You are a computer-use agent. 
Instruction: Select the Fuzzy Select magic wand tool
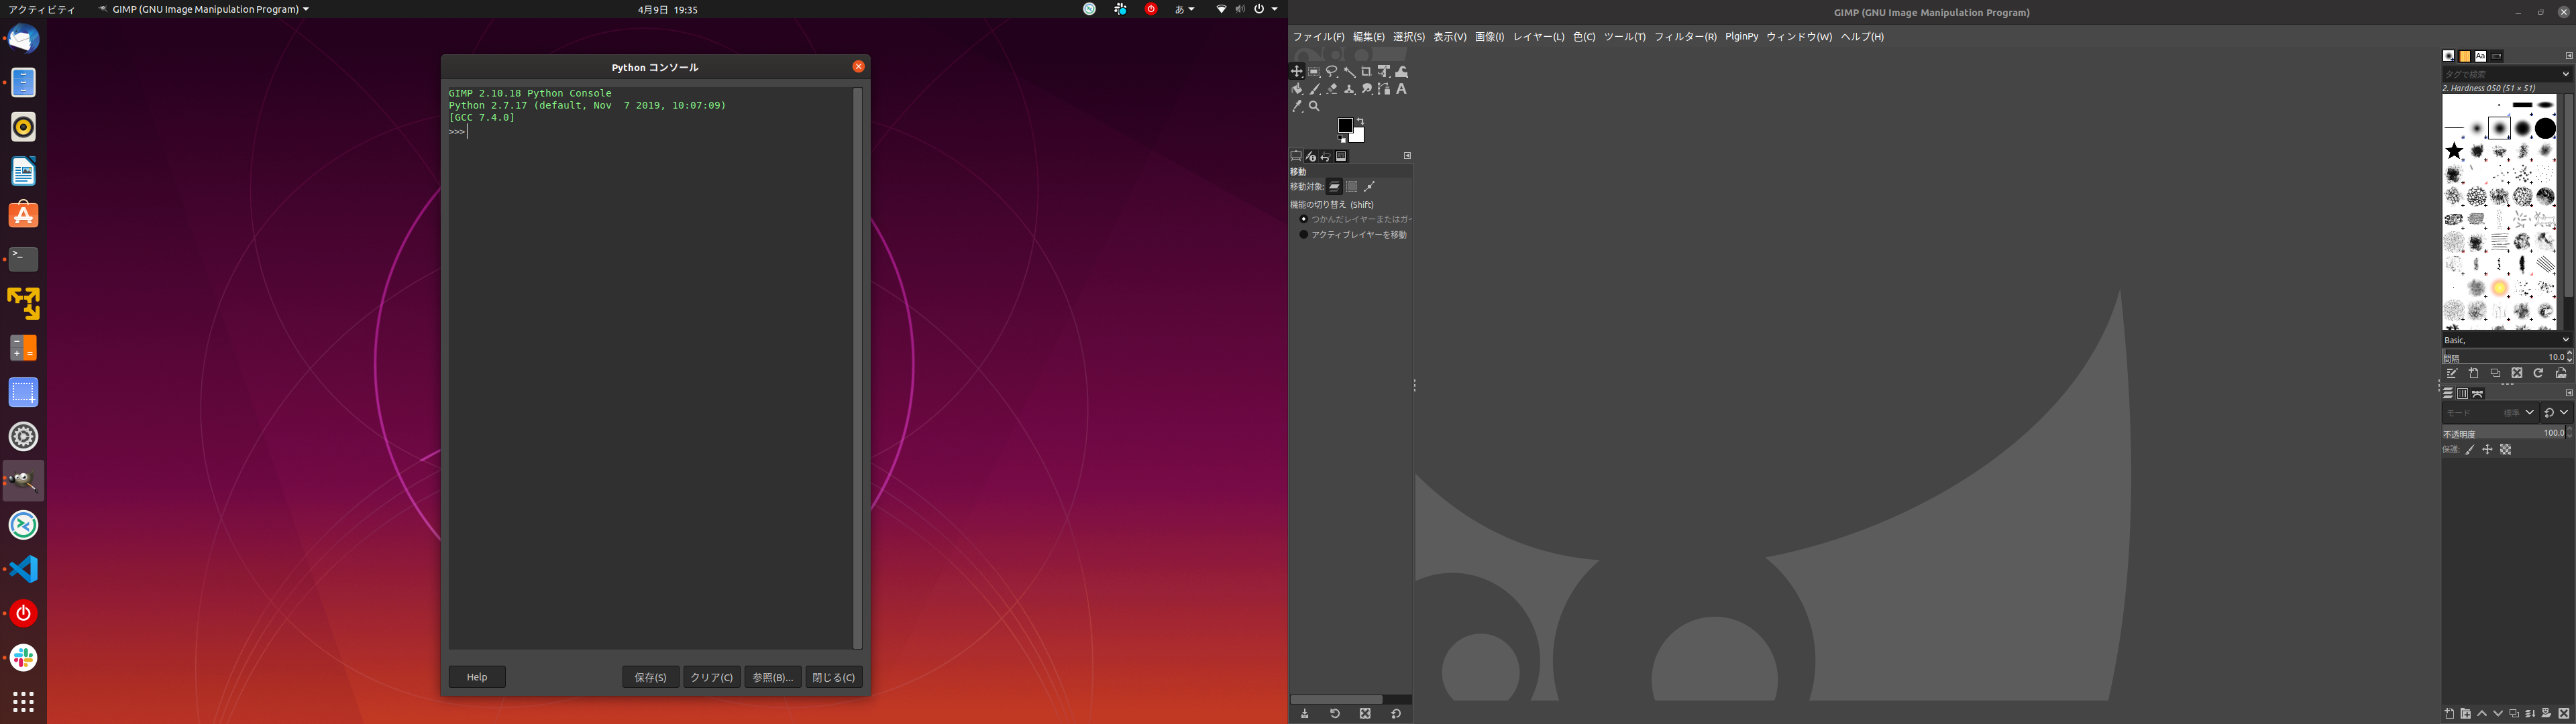point(1349,72)
